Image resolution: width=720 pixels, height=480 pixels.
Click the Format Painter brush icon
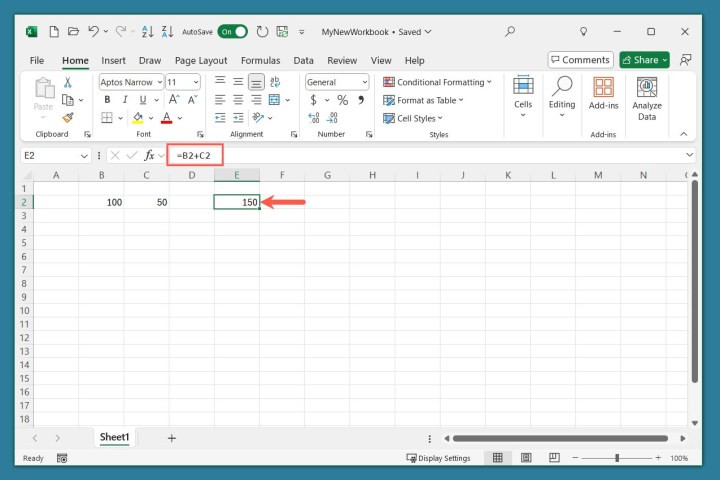pos(68,118)
